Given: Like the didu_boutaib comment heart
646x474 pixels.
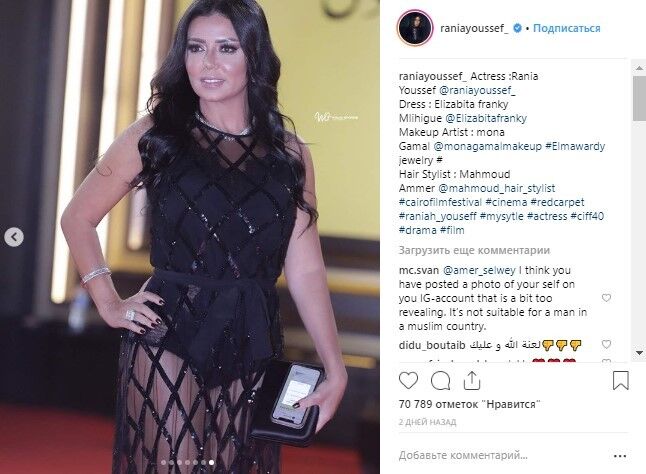Looking at the screenshot, I should tap(606, 344).
